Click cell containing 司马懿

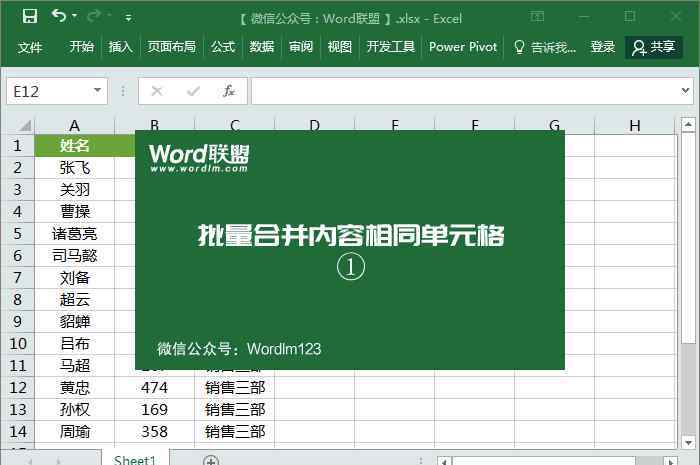pos(75,255)
